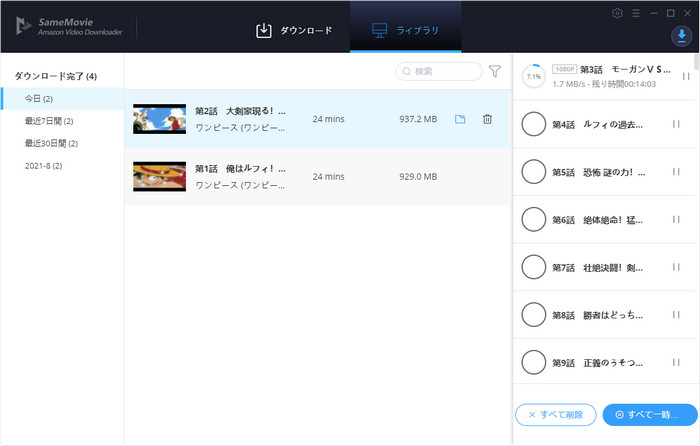Switch to the ライブラリ tab
Image resolution: width=700 pixels, height=446 pixels.
pyautogui.click(x=405, y=28)
